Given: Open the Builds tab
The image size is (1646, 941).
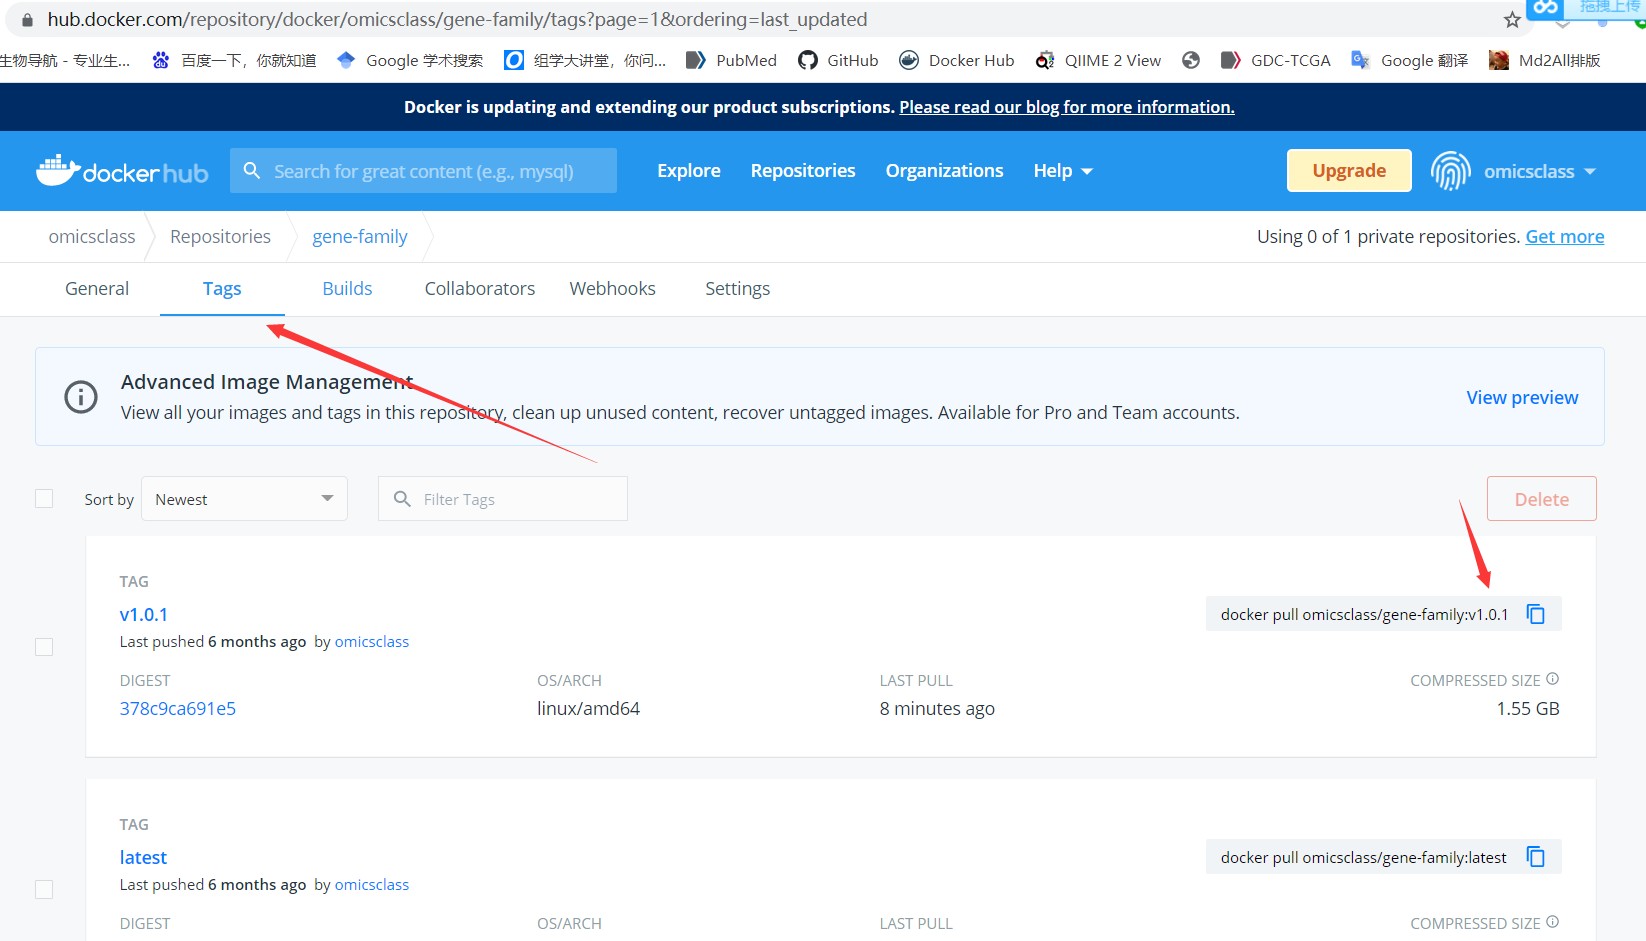Looking at the screenshot, I should [347, 288].
